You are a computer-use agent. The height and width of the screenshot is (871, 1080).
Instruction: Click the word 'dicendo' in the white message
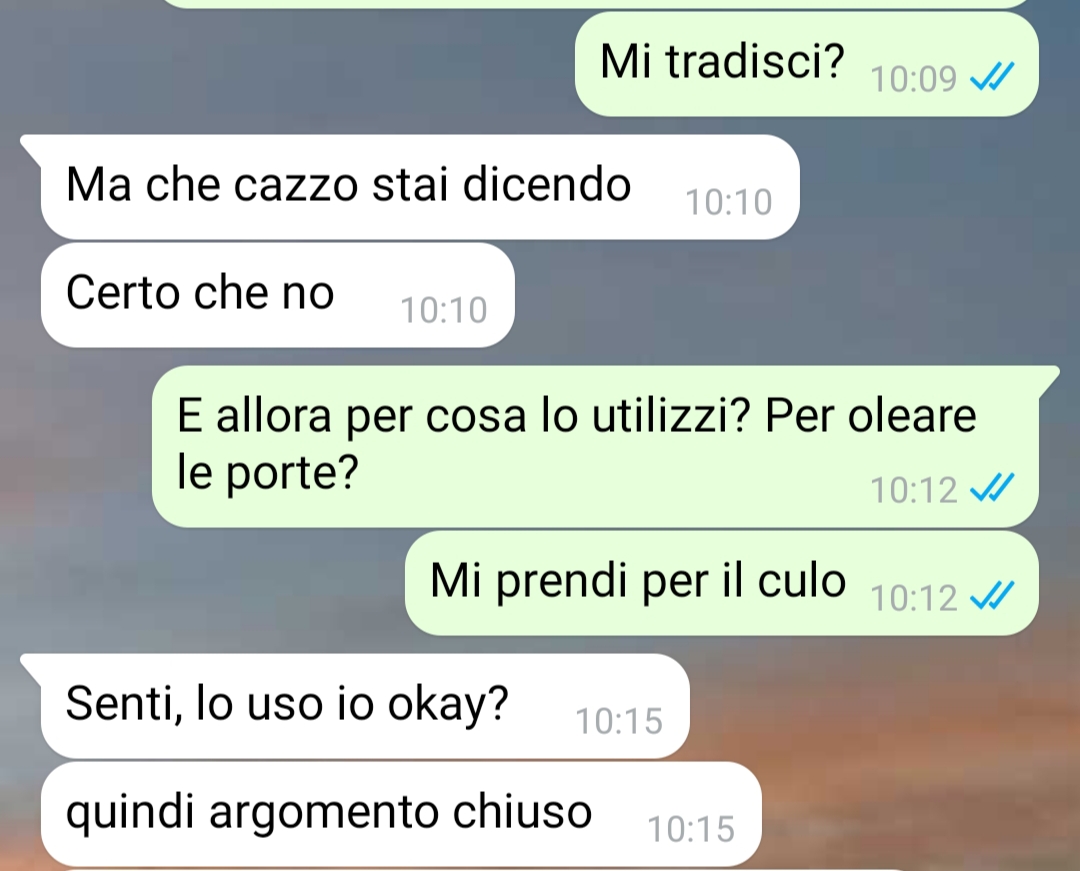tap(547, 185)
